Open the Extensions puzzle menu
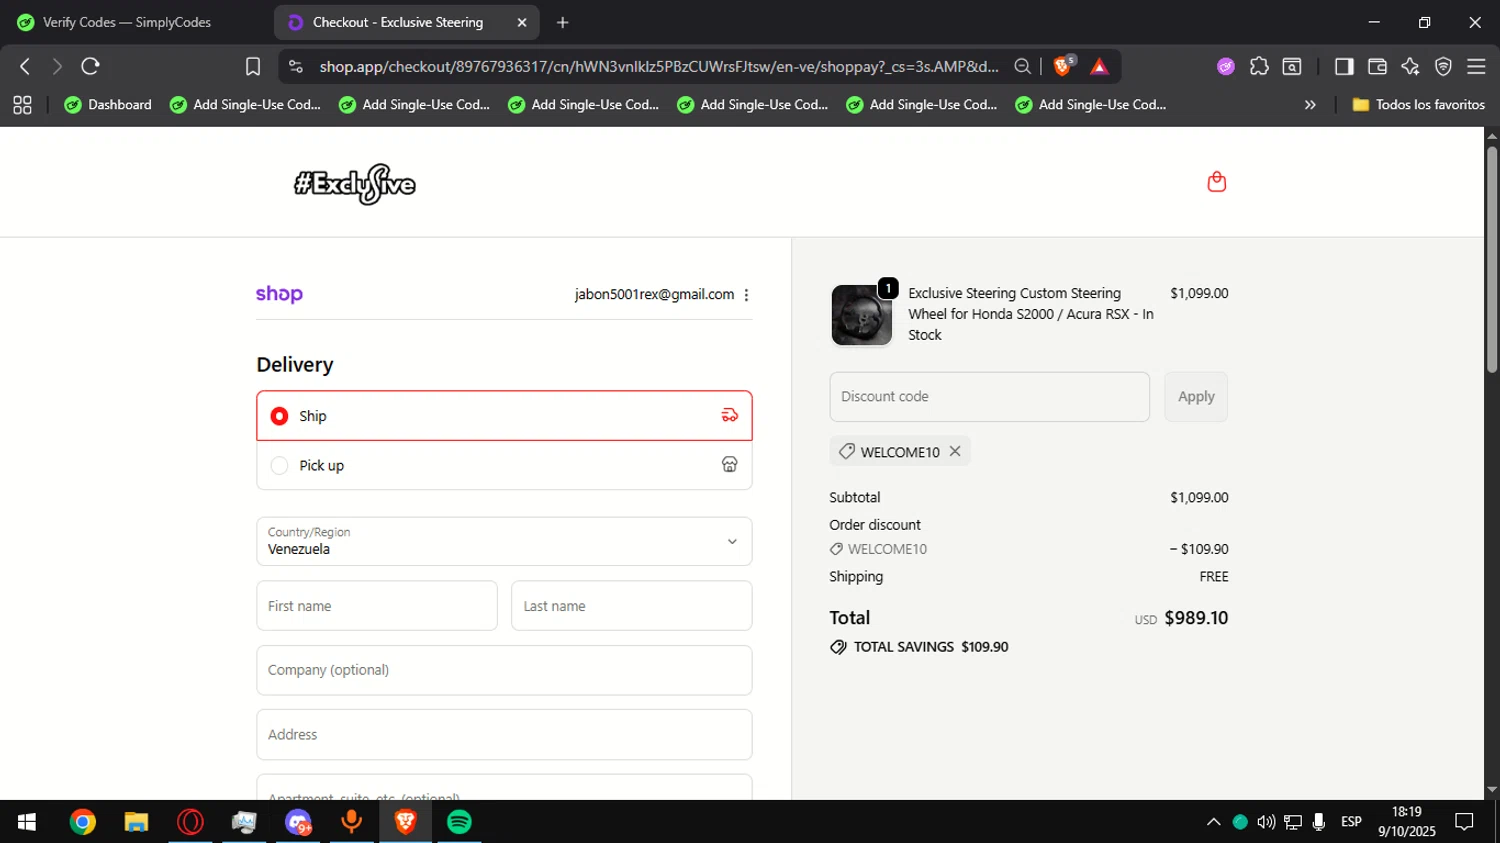1500x843 pixels. point(1259,66)
